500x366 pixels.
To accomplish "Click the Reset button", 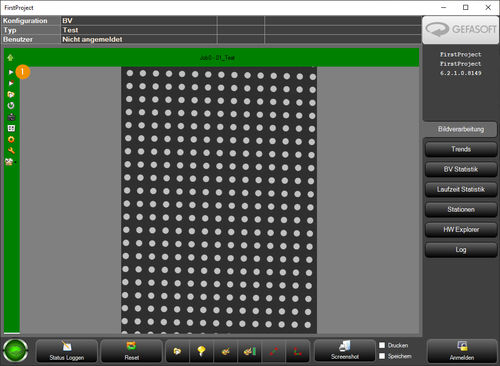I will click(132, 351).
